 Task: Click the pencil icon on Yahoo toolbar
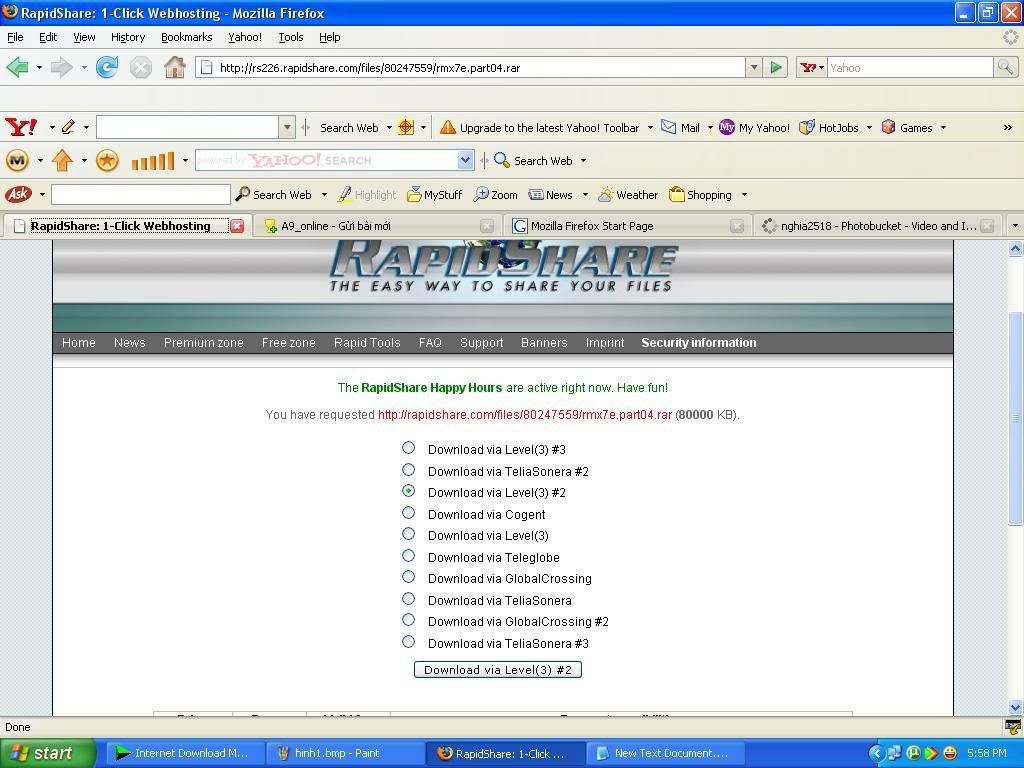coord(68,127)
